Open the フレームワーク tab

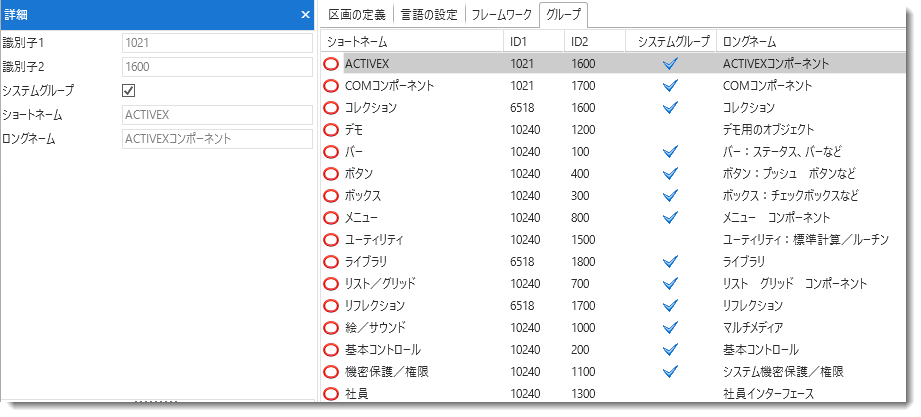(502, 15)
